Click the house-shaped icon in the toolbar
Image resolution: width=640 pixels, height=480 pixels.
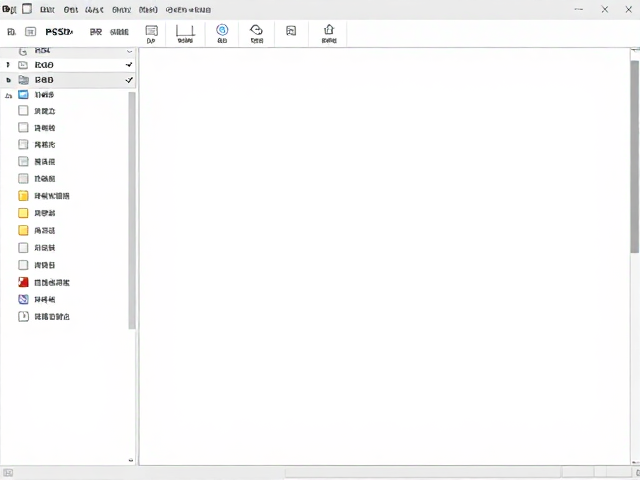(x=329, y=29)
